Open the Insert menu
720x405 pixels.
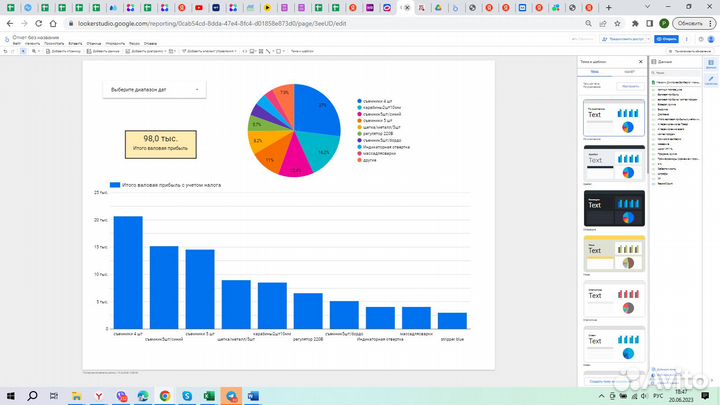pos(75,44)
